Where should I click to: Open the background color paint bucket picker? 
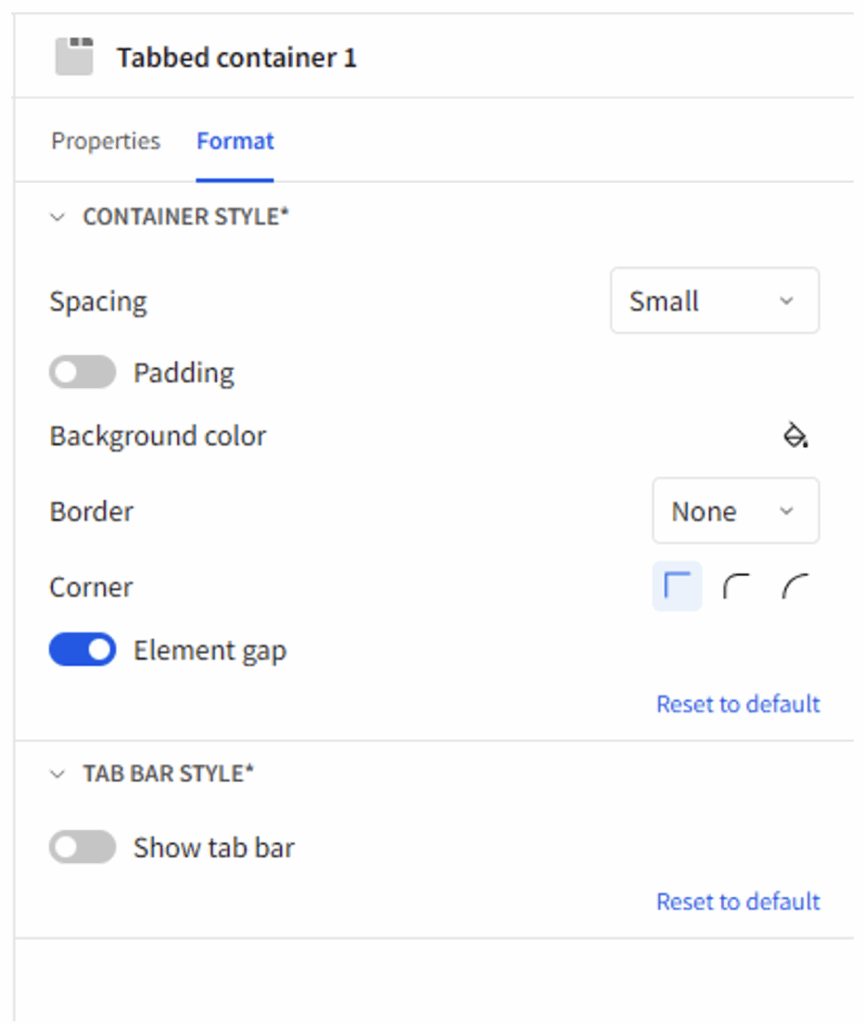click(795, 436)
